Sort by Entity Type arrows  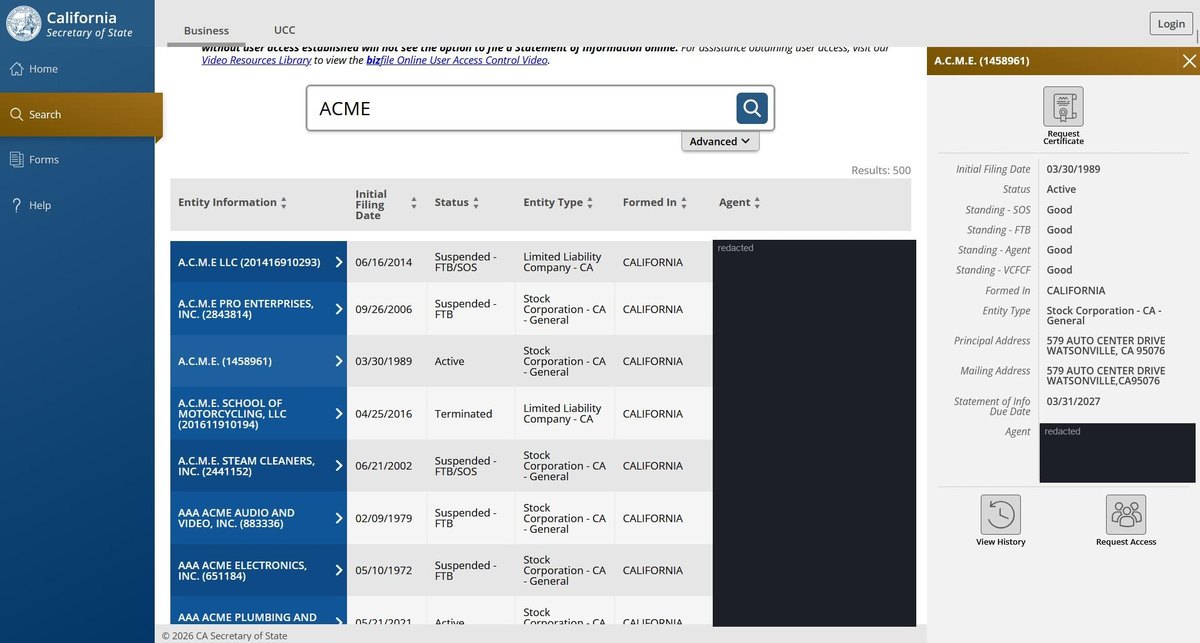click(590, 203)
